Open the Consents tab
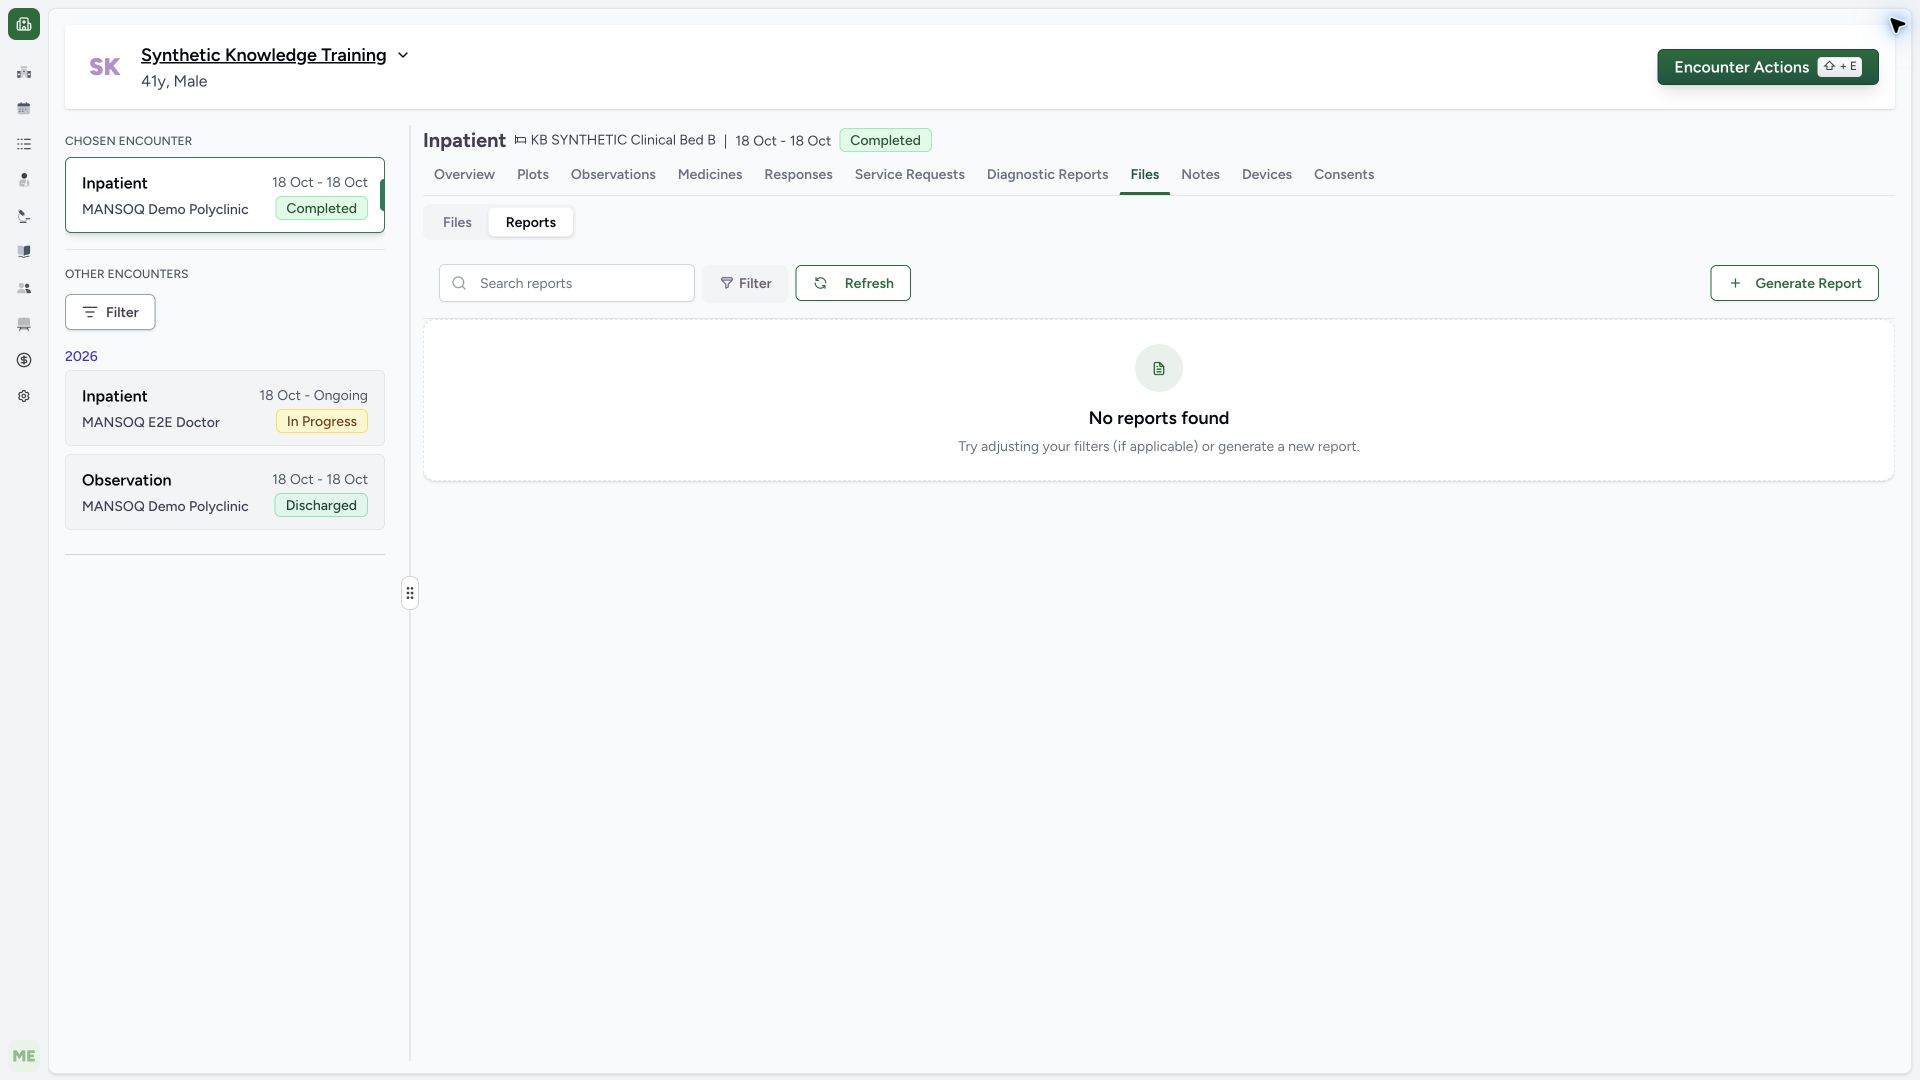 (x=1344, y=174)
